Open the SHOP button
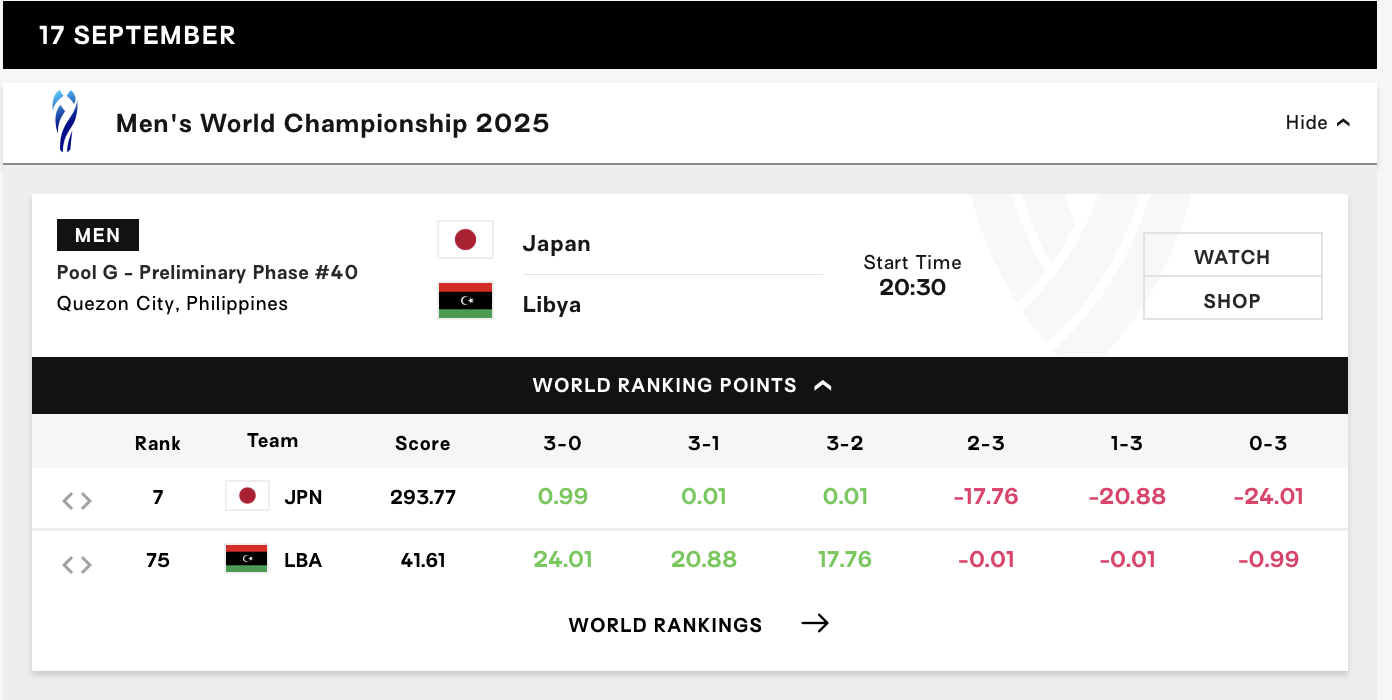This screenshot has width=1392, height=700. 1232,301
